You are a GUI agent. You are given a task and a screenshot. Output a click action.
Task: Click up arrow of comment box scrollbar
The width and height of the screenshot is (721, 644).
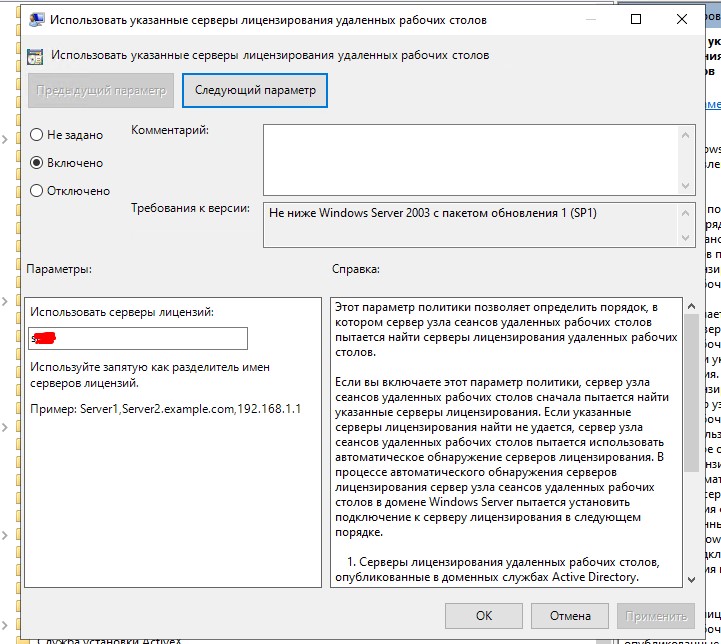[685, 135]
